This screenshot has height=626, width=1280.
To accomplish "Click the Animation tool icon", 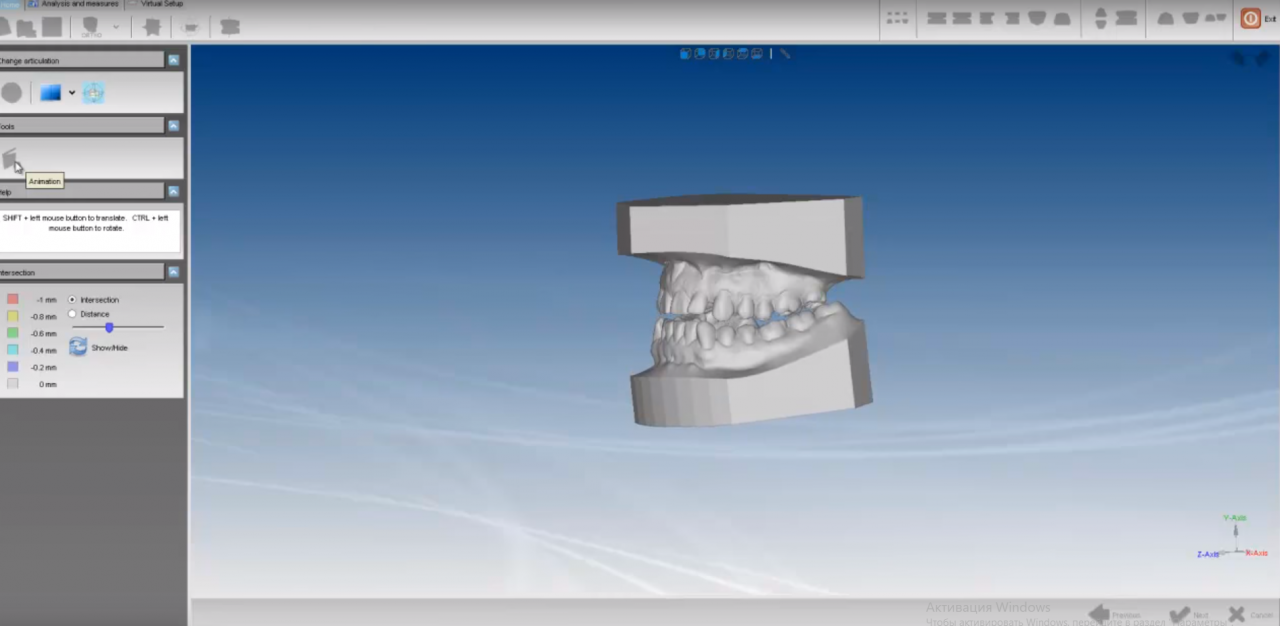I will click(11, 159).
